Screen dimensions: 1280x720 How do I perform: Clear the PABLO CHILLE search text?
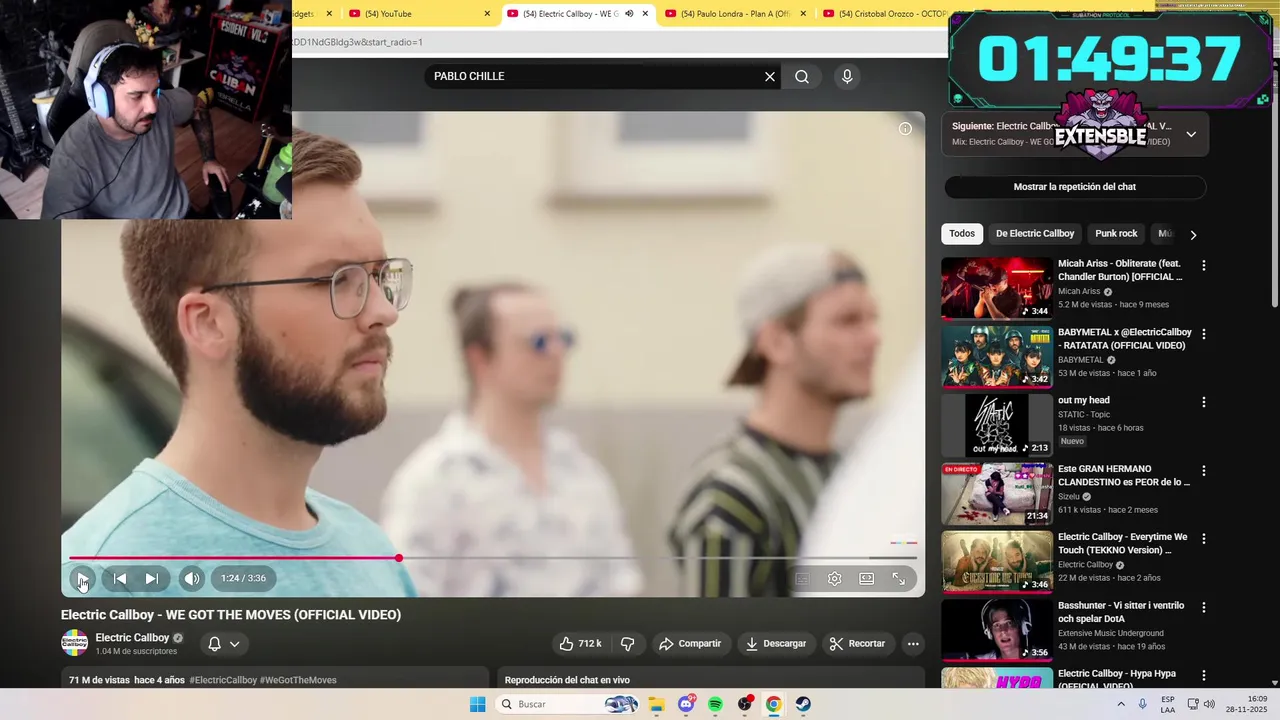[x=770, y=76]
